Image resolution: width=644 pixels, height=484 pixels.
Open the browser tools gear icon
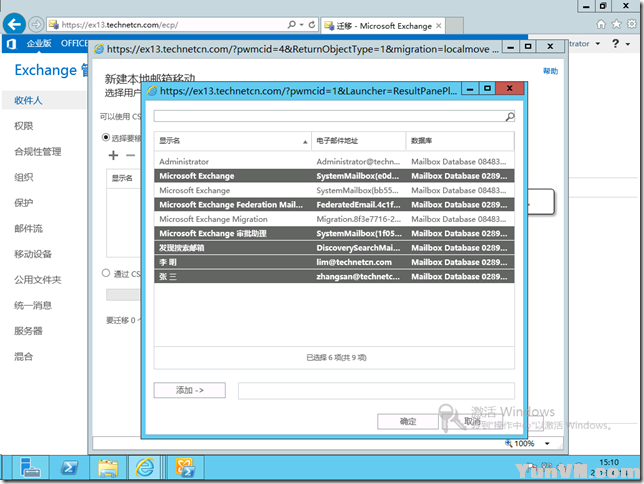[632, 24]
